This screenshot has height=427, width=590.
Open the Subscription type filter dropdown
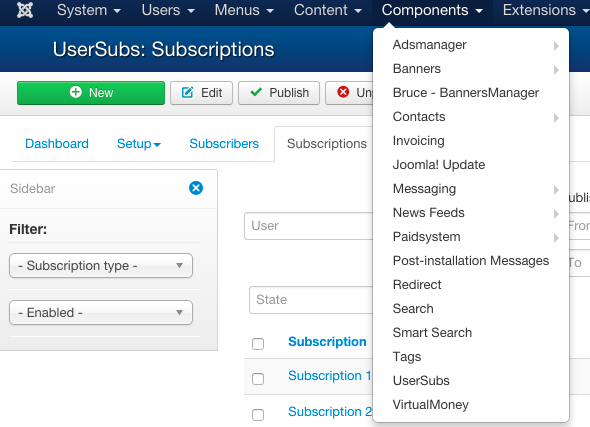101,266
